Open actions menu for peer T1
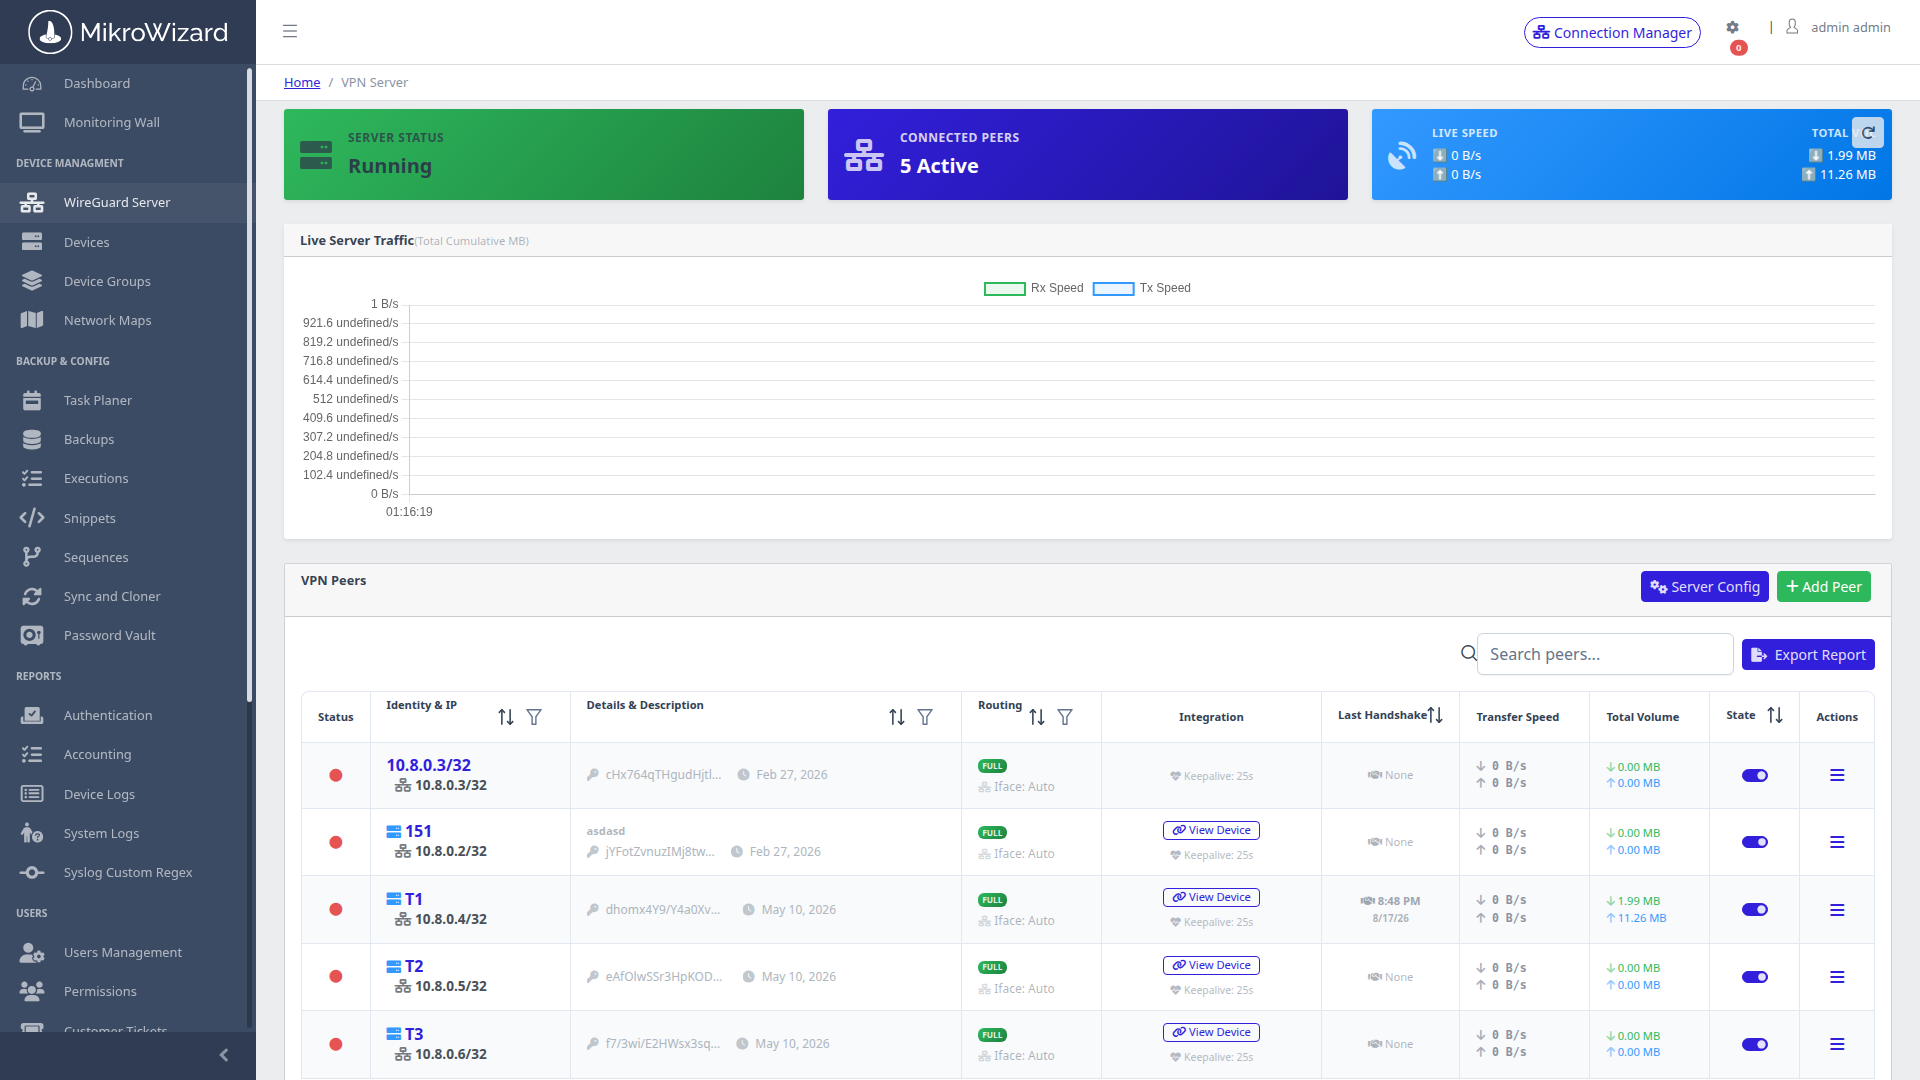The image size is (1920, 1080). click(1837, 910)
